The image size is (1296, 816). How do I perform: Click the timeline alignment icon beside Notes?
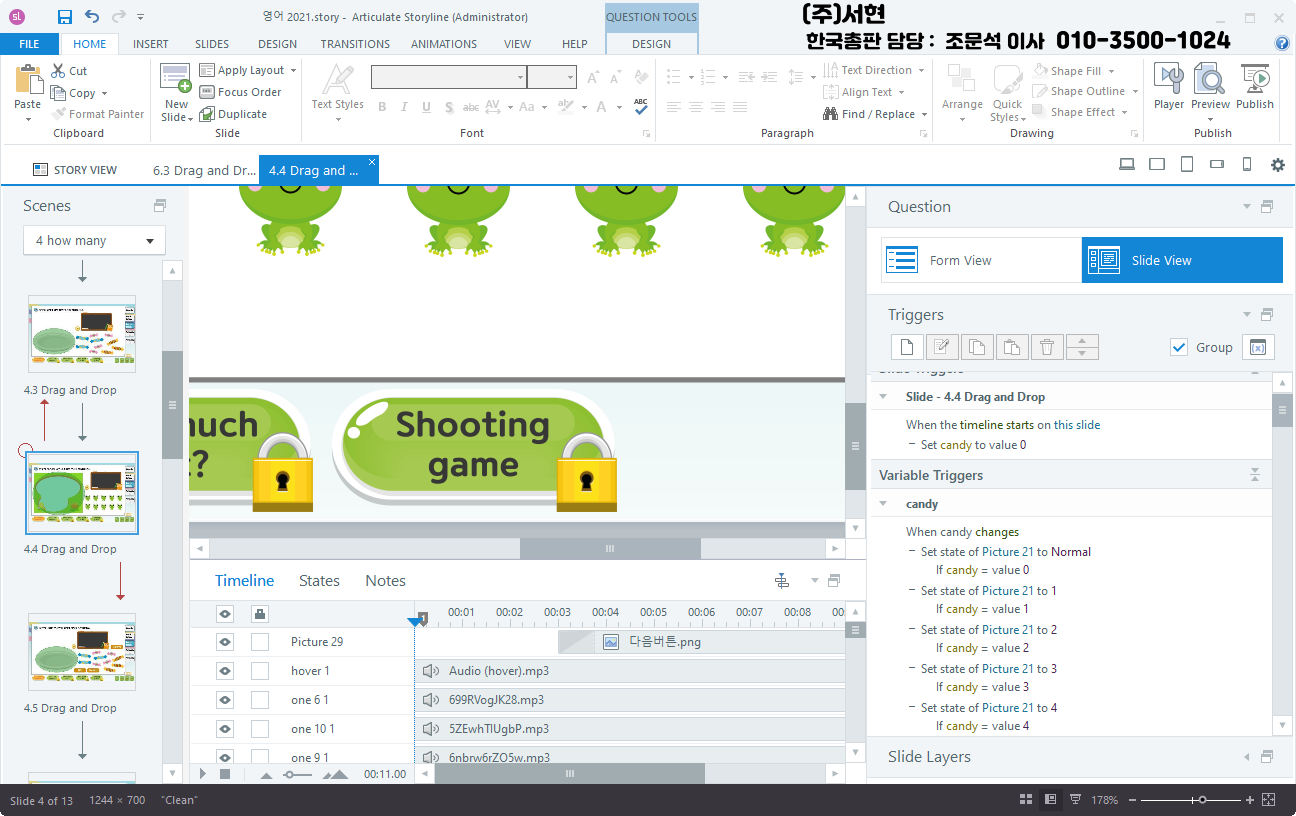[782, 581]
